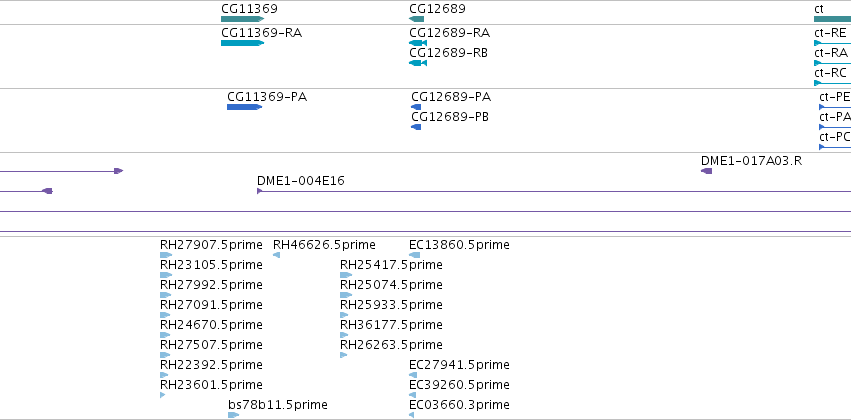Select the RH25417.5prime EST label
Viewport: 851px width, 420px height.
click(x=391, y=265)
